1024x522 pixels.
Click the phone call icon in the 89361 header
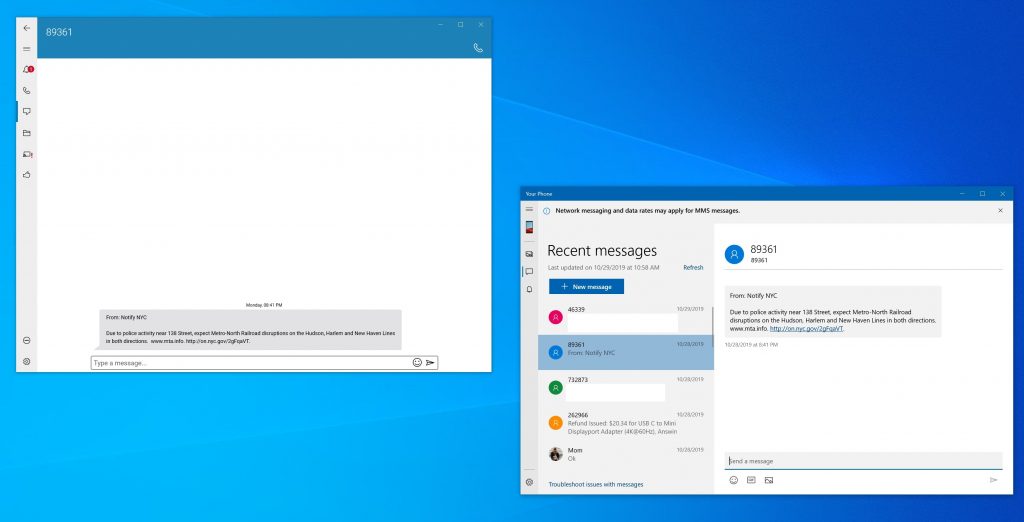tap(478, 47)
